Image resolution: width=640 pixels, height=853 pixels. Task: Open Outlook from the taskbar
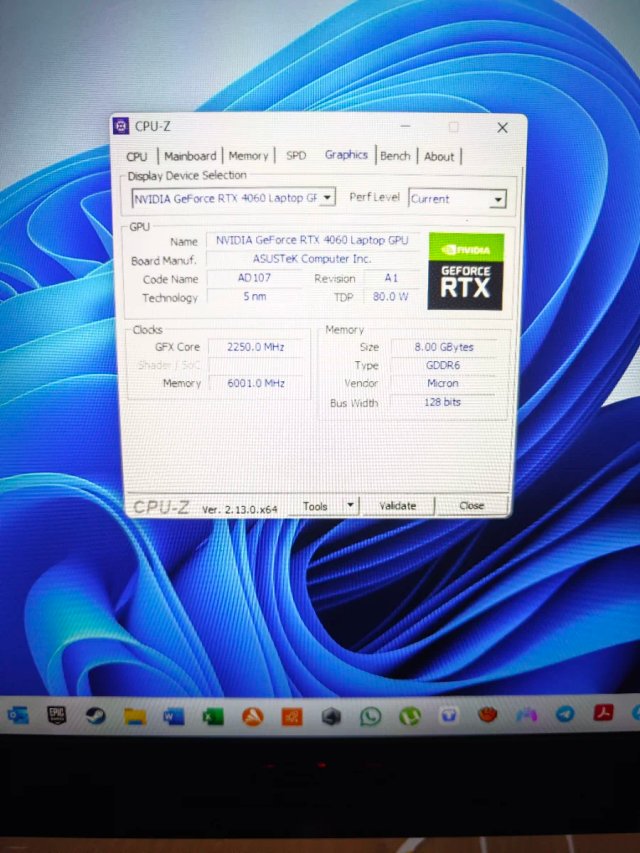click(18, 715)
